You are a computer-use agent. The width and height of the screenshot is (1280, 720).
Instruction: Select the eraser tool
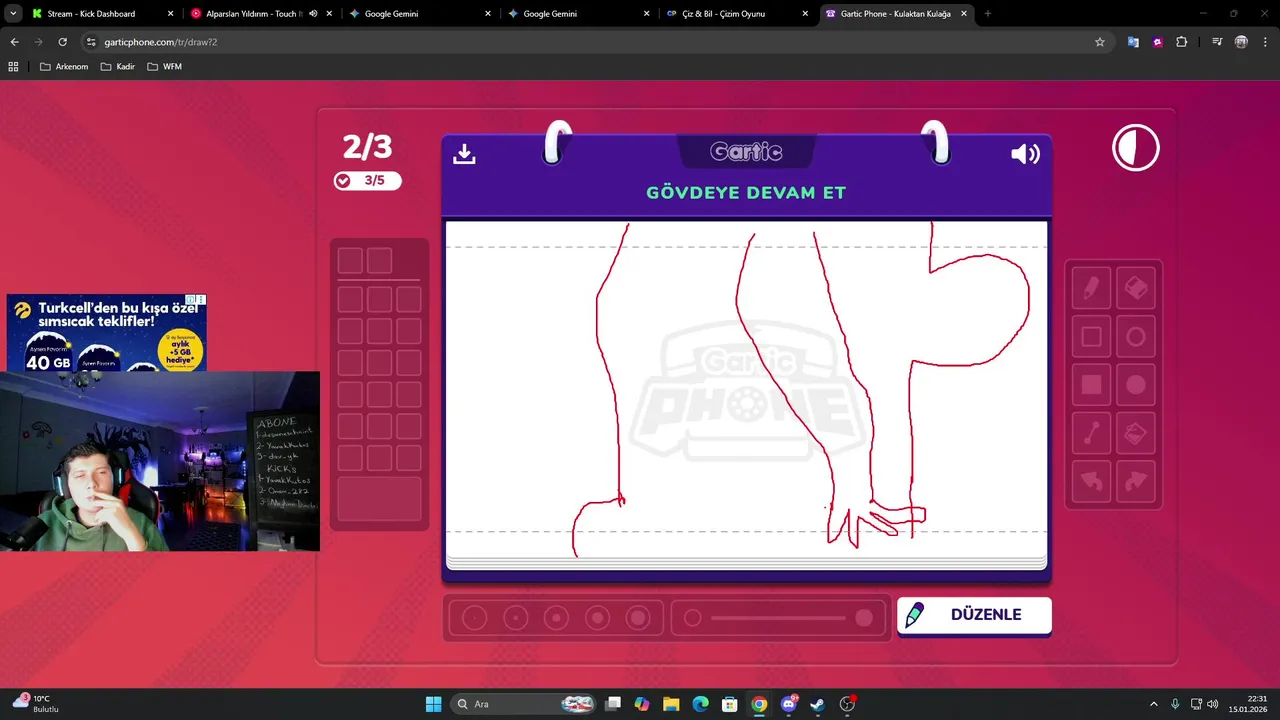tap(1135, 289)
